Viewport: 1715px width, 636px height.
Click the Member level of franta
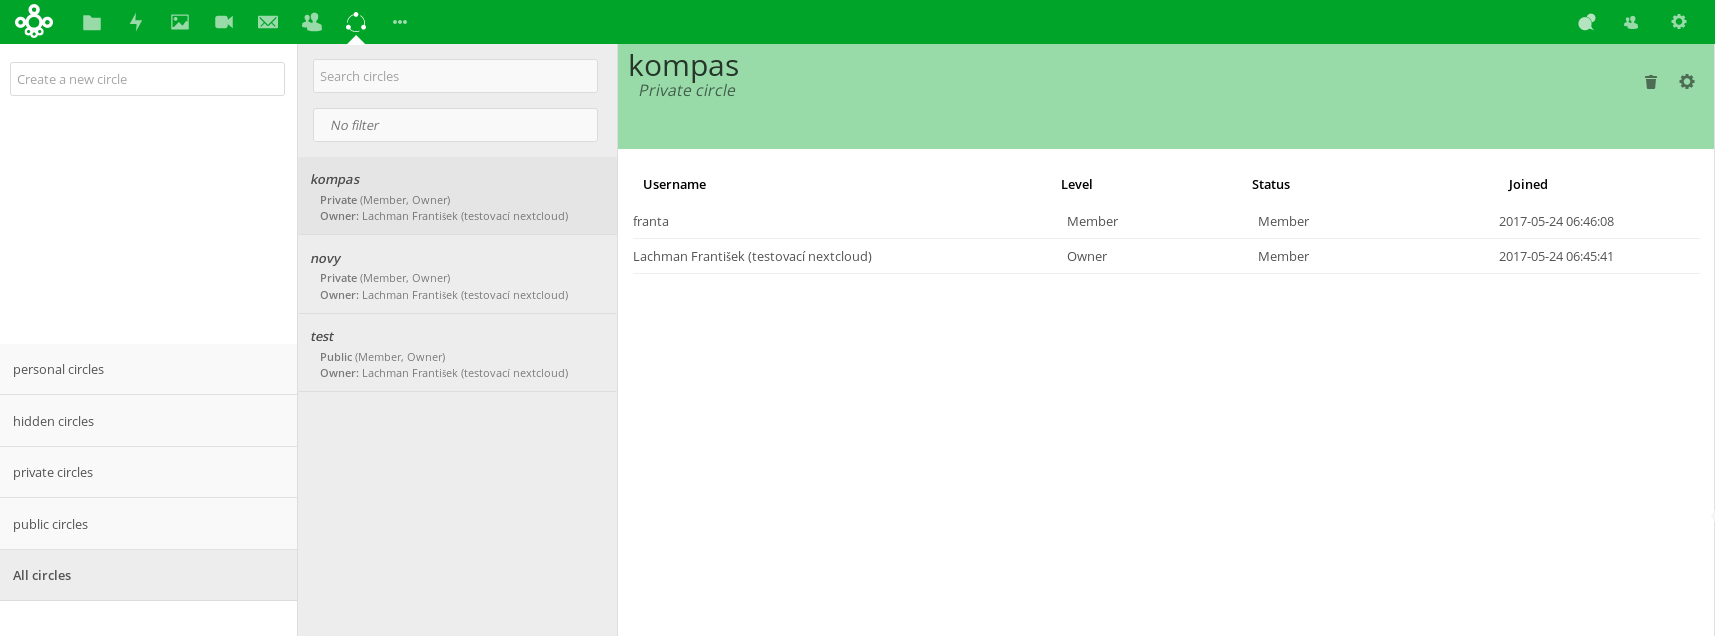pos(1092,221)
